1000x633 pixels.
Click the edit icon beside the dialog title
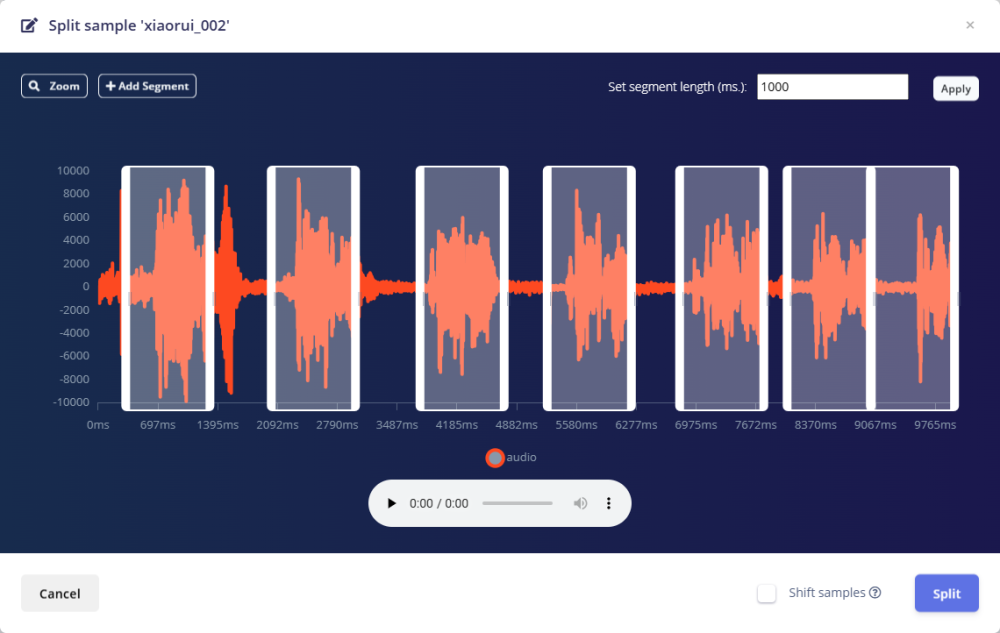pos(30,25)
